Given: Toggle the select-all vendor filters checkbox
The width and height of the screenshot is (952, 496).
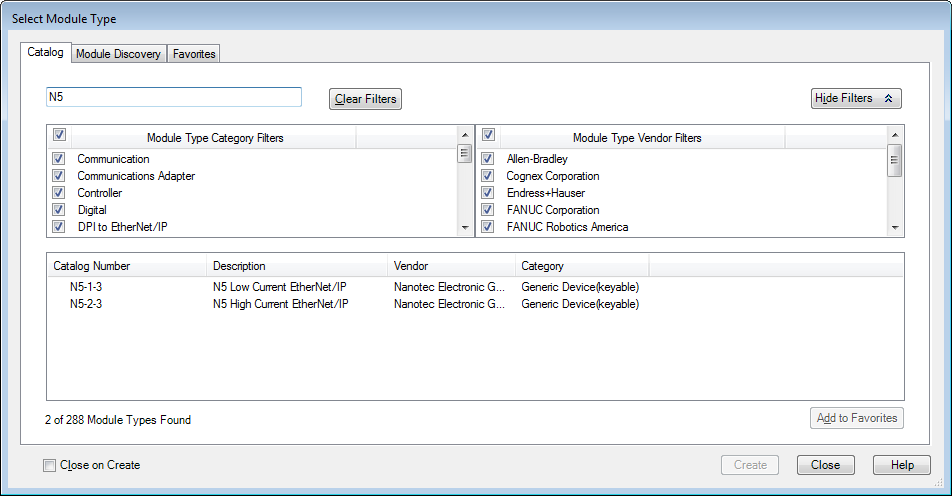Looking at the screenshot, I should coord(488,135).
